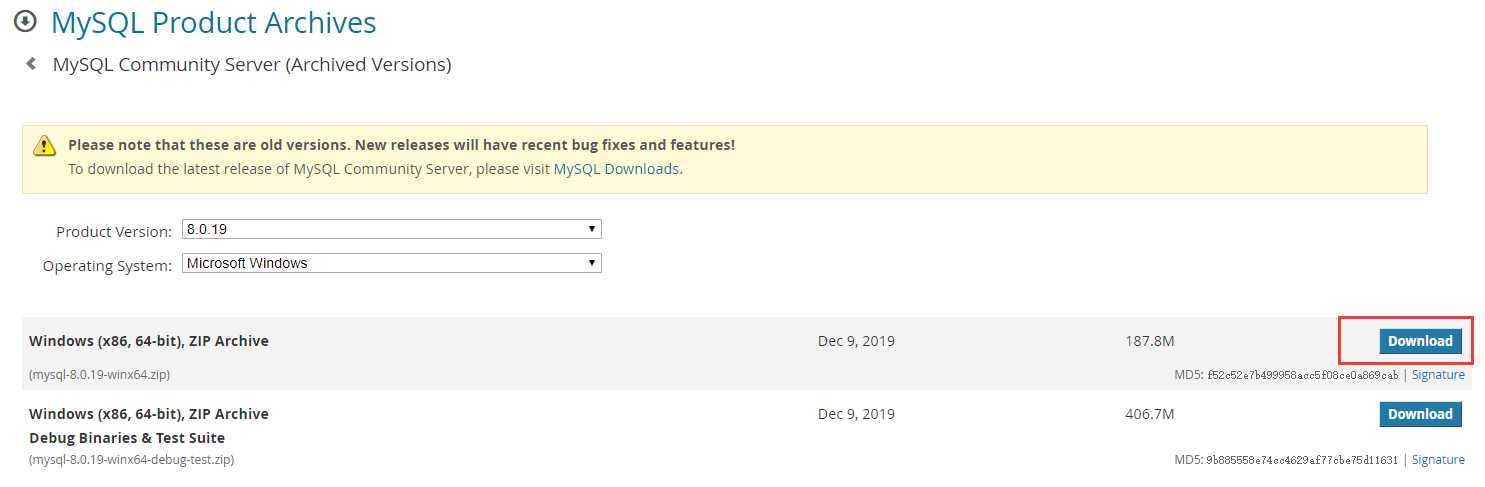
Task: Go to MySQL Community Server (Archived Versions)
Action: point(252,65)
